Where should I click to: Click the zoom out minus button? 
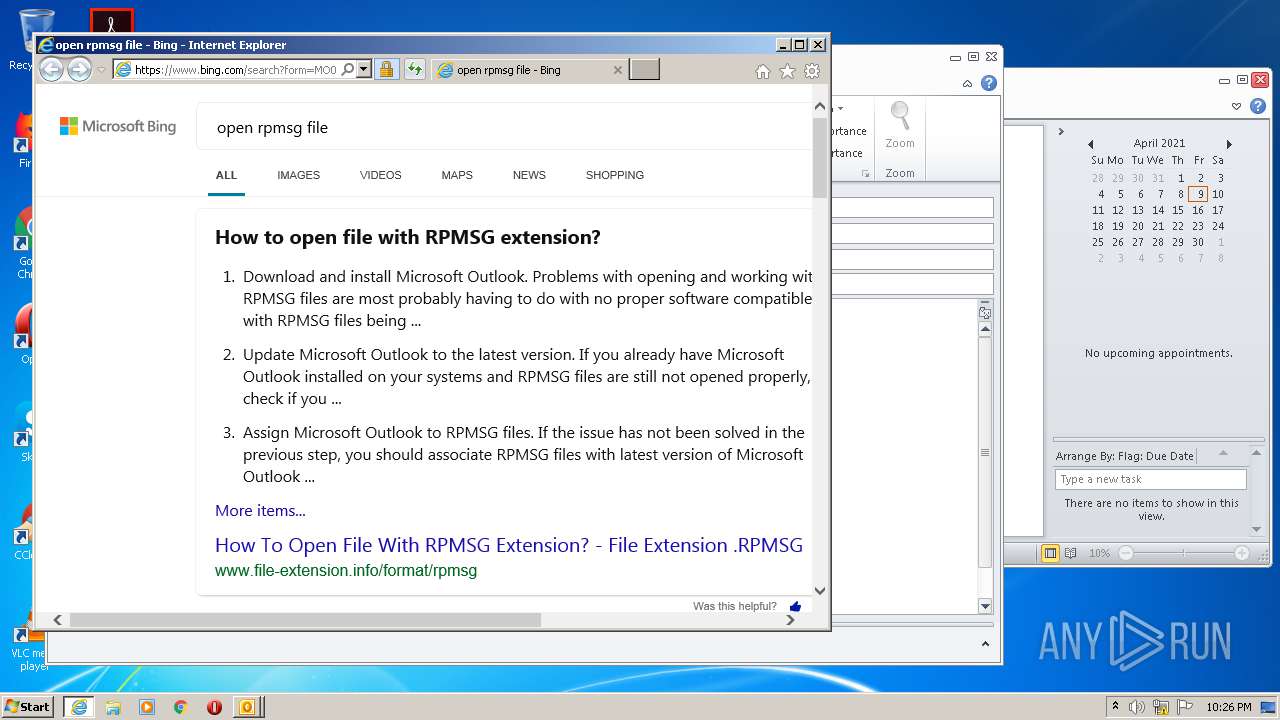click(1126, 553)
